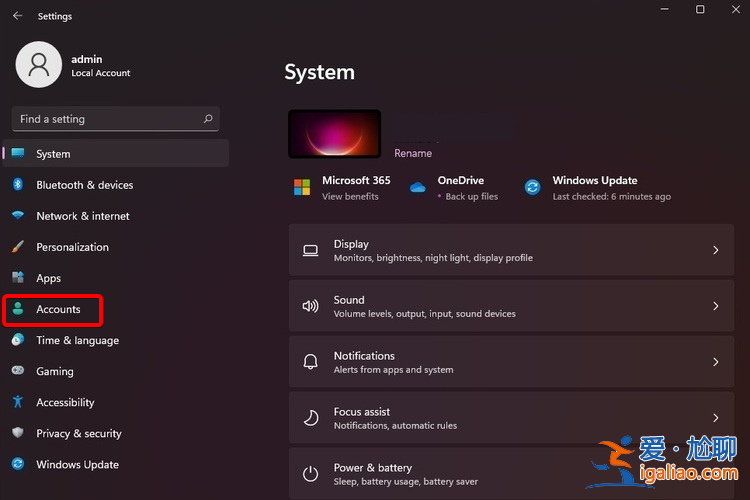The height and width of the screenshot is (500, 750).
Task: Click the Privacy shield icon
Action: point(18,433)
